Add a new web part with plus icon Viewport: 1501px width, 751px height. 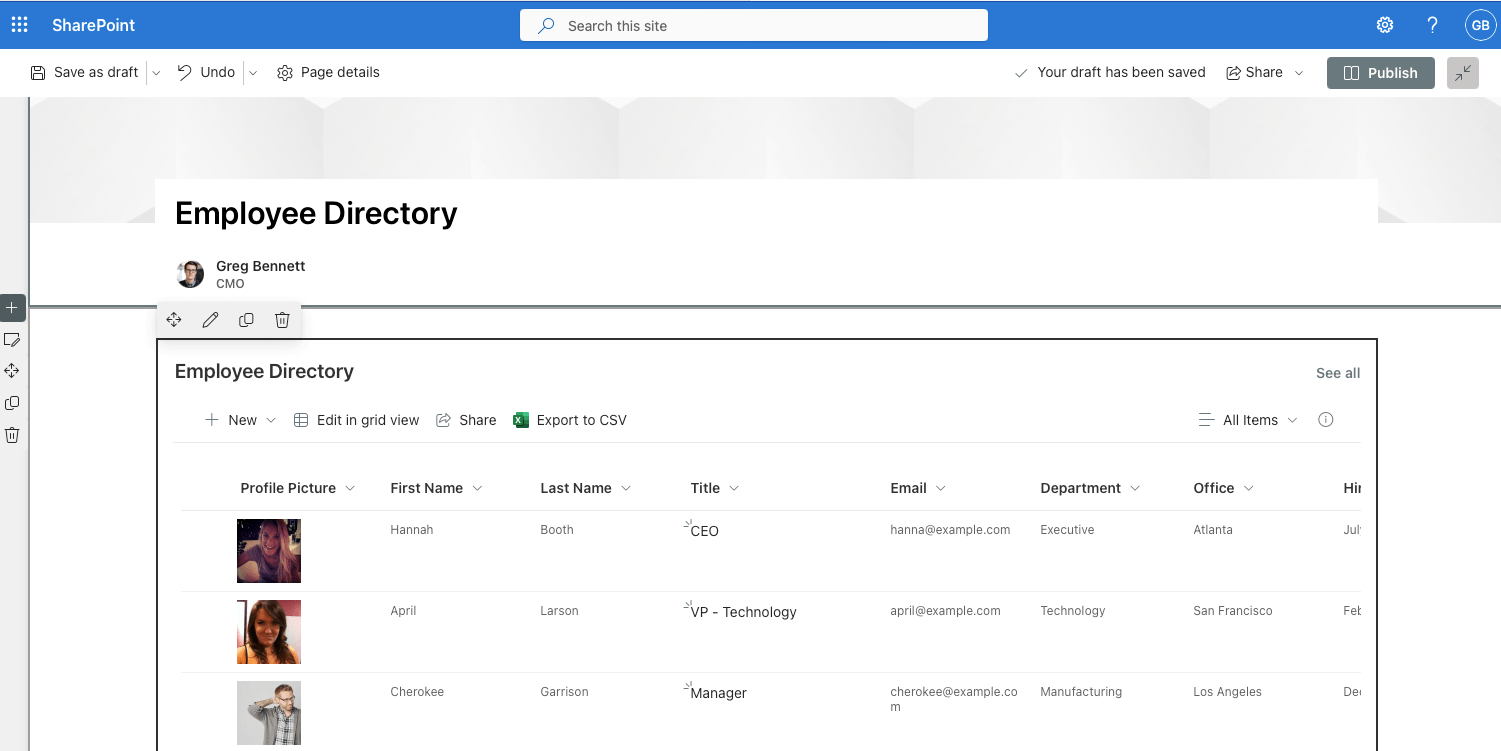coord(12,308)
